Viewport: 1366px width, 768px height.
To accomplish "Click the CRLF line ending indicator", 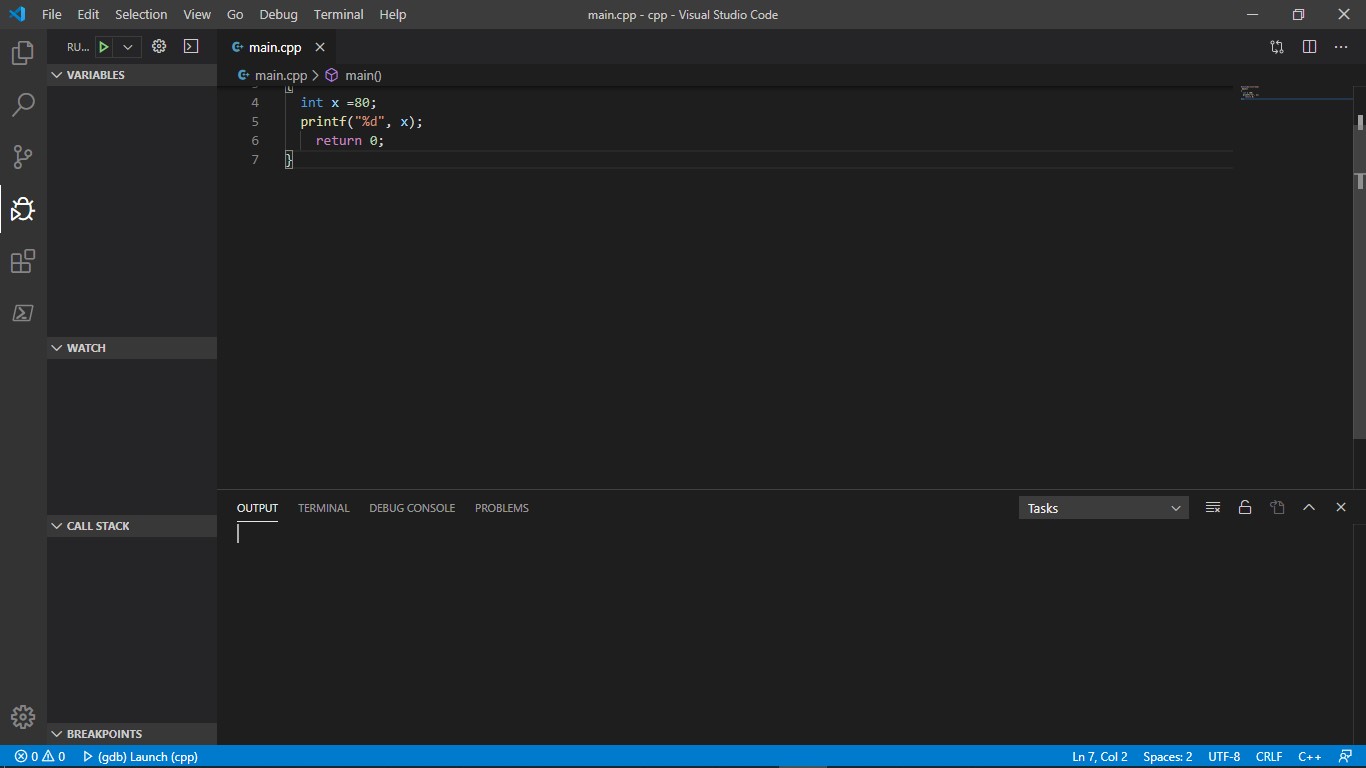I will (x=1269, y=757).
